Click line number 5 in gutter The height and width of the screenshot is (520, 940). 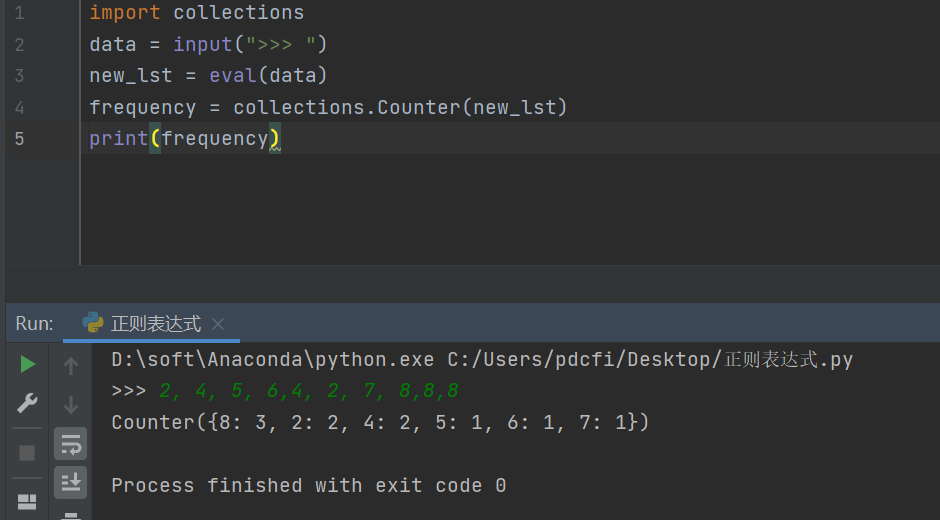coord(20,138)
